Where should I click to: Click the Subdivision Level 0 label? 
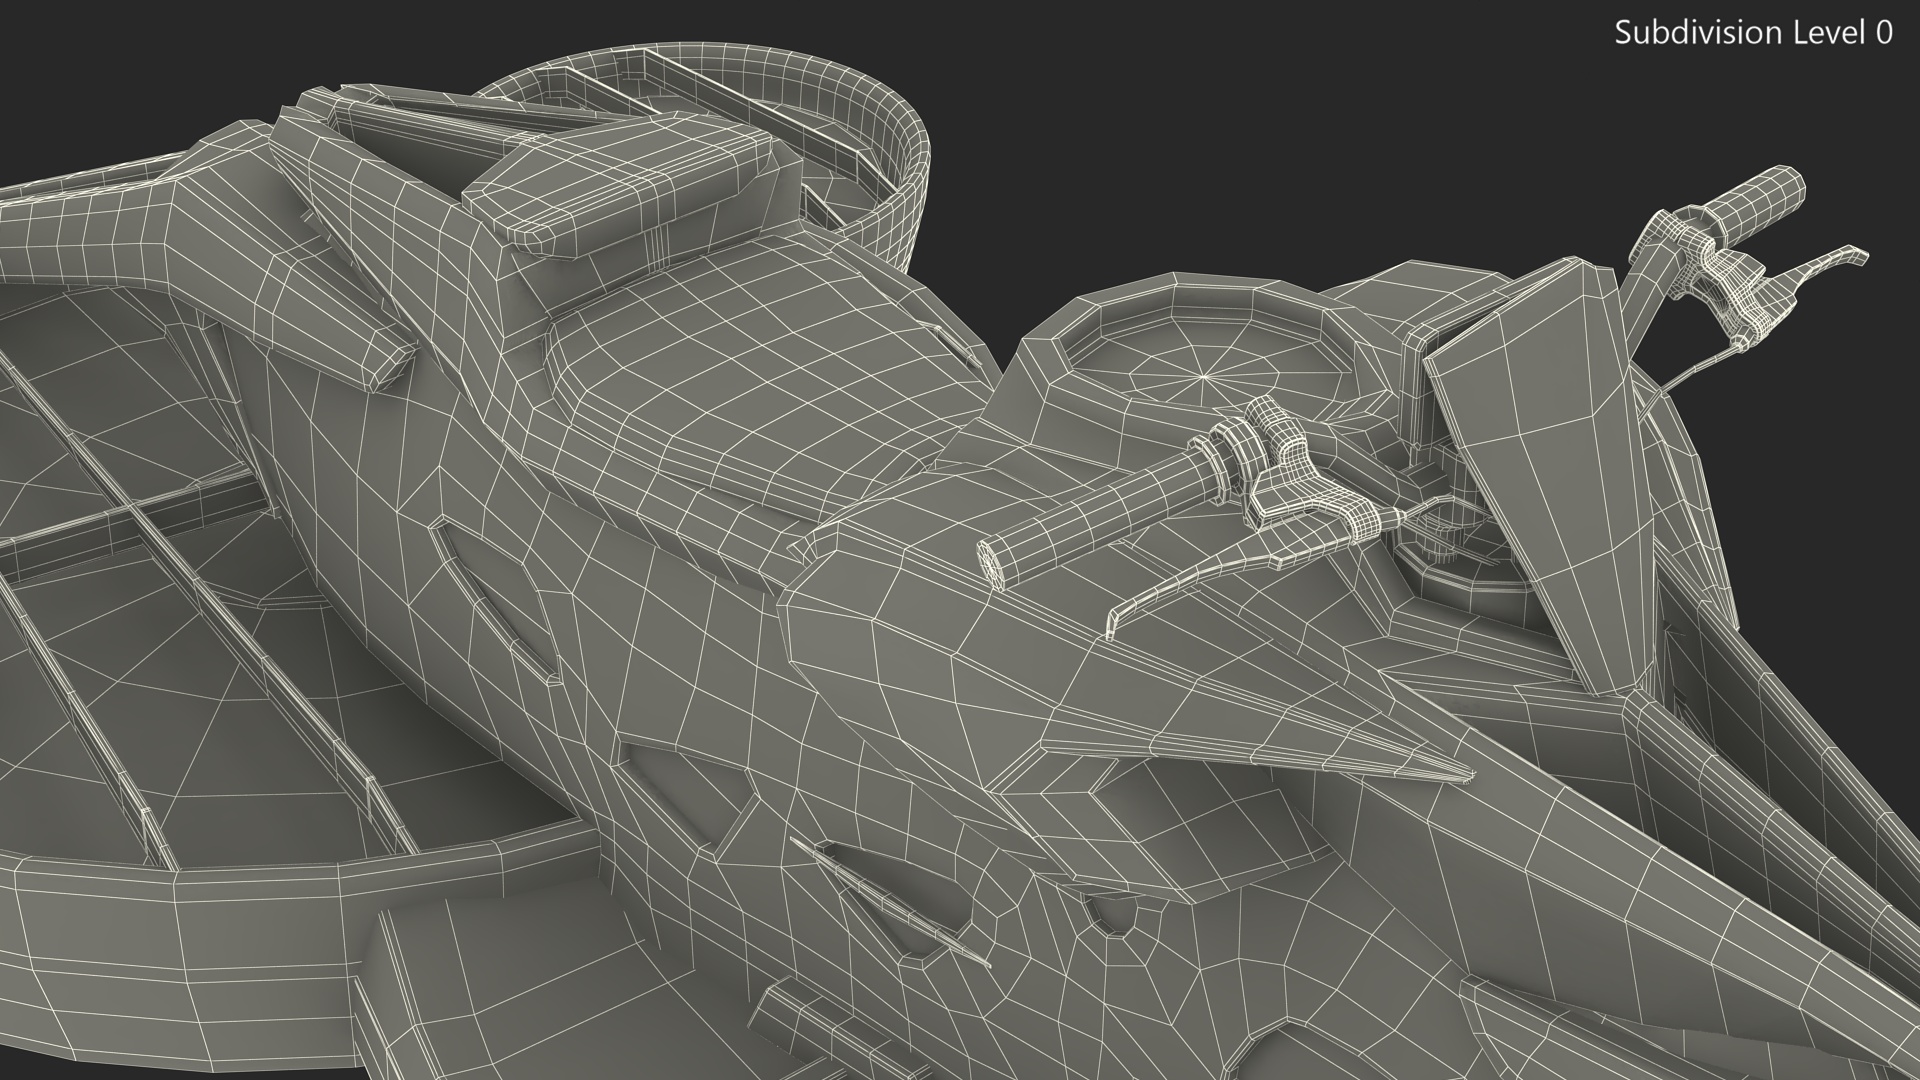[x=1753, y=33]
